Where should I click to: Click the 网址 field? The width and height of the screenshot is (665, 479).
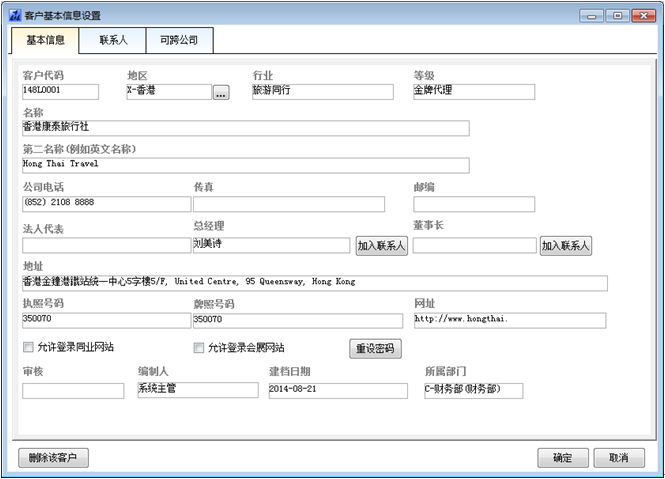tap(509, 321)
